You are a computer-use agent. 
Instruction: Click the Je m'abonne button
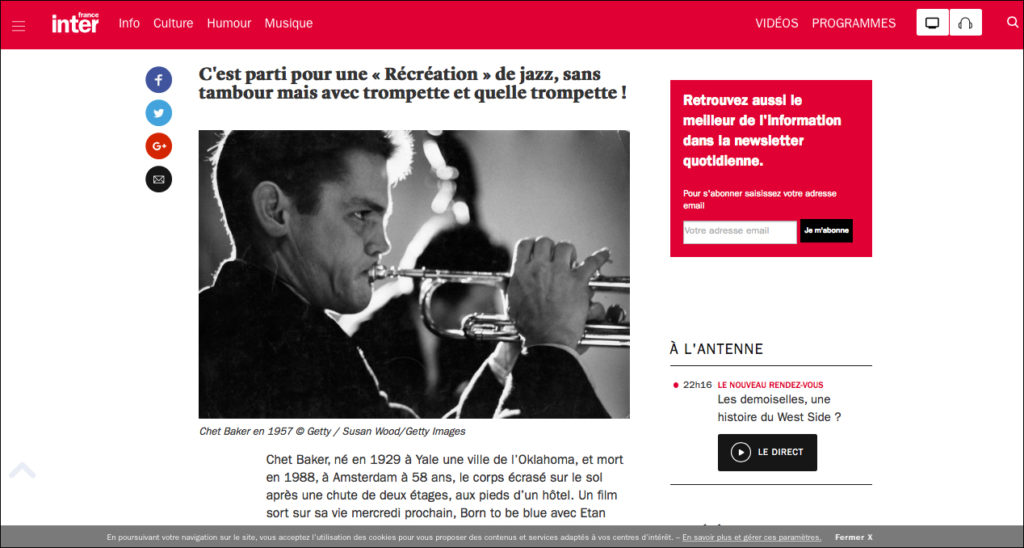tap(826, 231)
